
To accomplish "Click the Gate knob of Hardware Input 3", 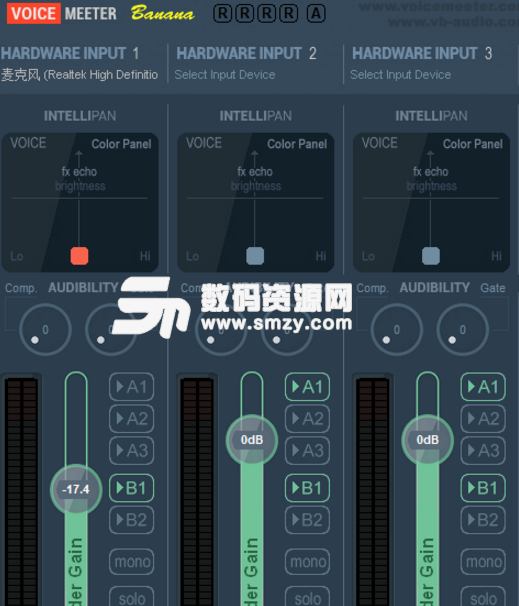I will tap(463, 330).
